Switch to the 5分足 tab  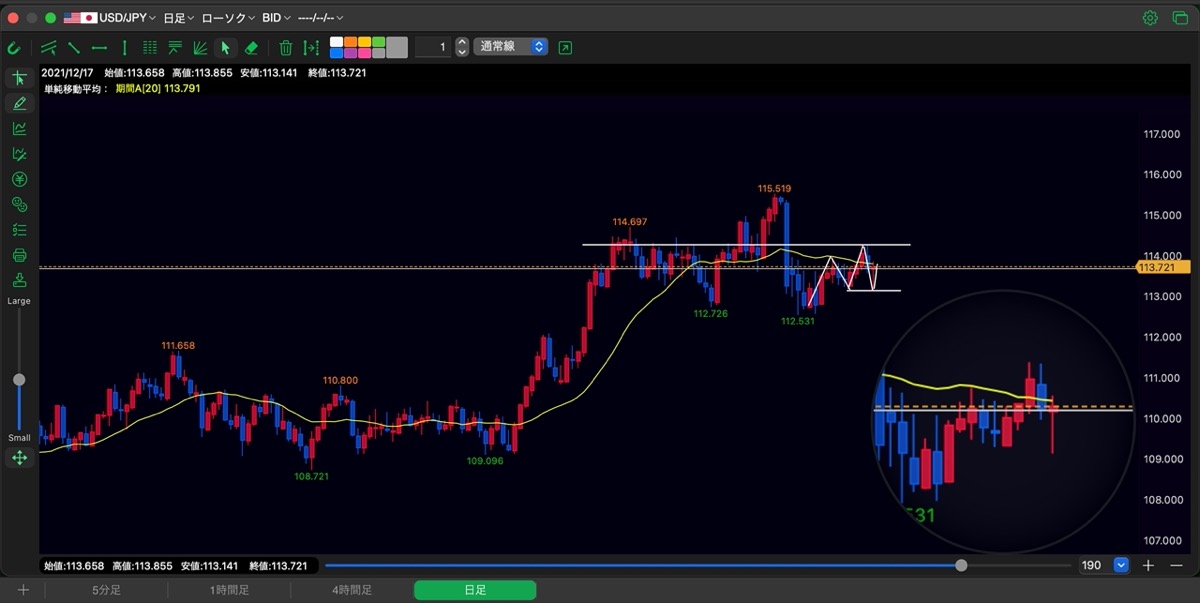(106, 590)
